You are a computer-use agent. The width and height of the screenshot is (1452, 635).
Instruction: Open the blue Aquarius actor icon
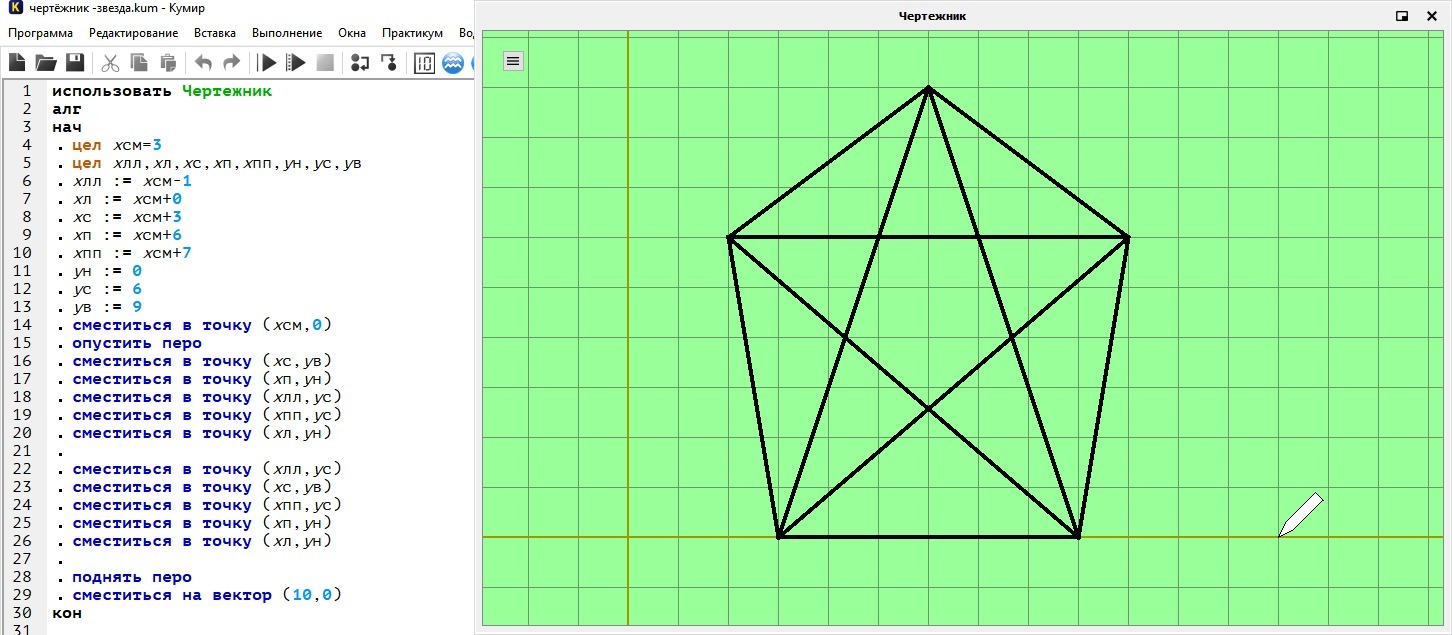tap(452, 63)
